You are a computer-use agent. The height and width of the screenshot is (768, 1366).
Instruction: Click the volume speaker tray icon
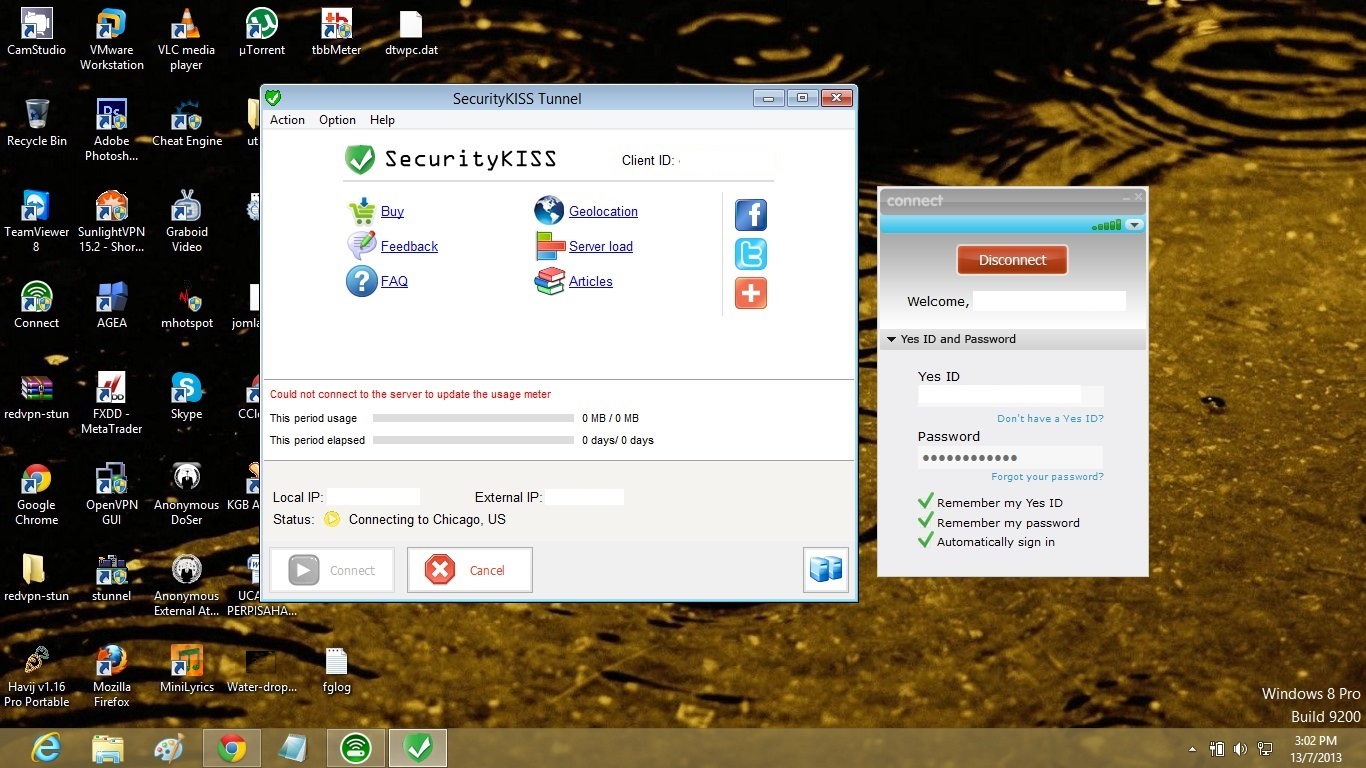coord(1241,748)
